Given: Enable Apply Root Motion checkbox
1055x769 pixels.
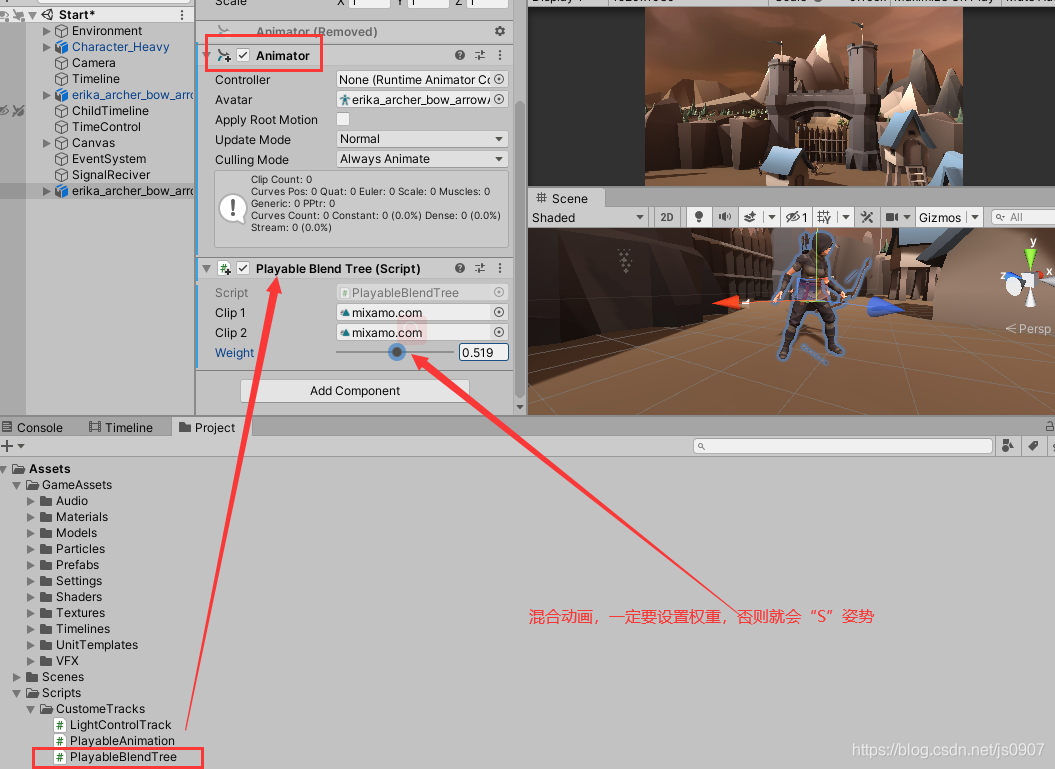Looking at the screenshot, I should 343,119.
